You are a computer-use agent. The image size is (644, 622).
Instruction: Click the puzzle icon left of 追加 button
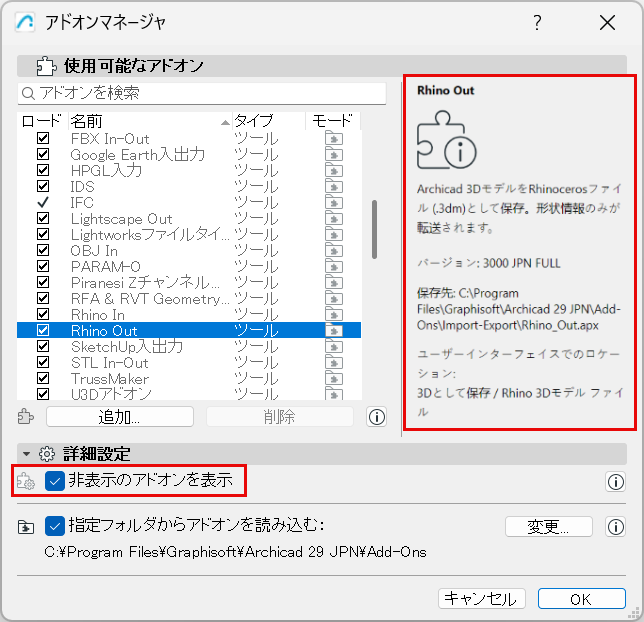(26, 417)
